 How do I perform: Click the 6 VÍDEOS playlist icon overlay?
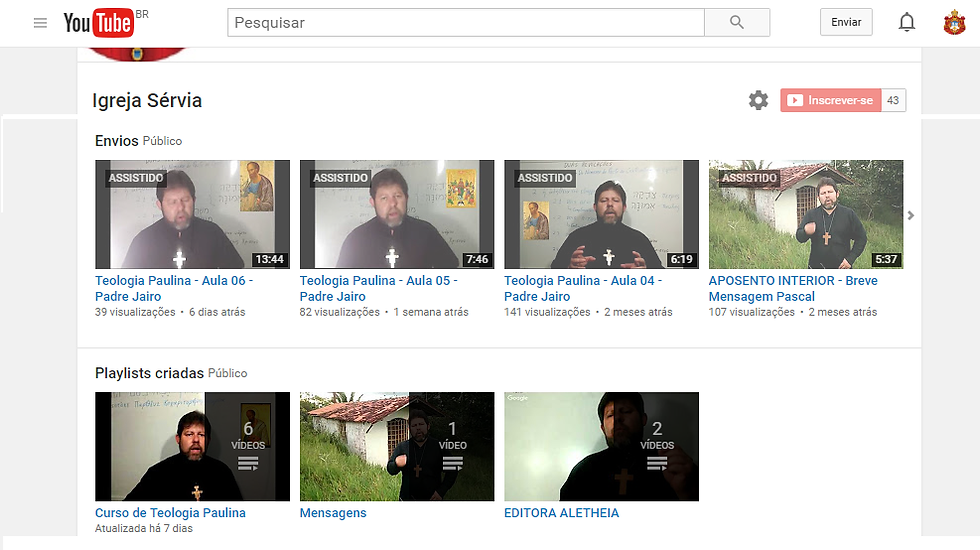pyautogui.click(x=248, y=446)
